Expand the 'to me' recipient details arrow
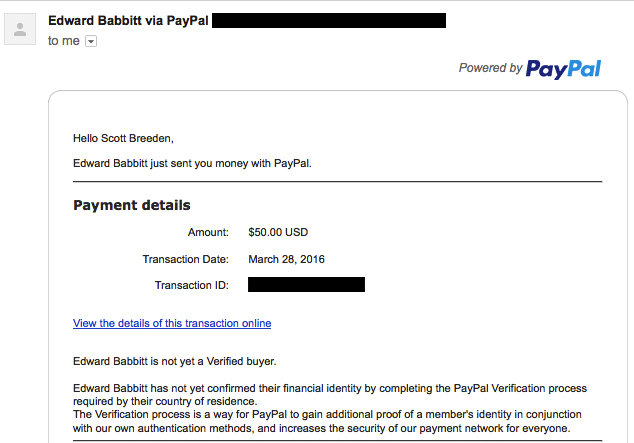The height and width of the screenshot is (443, 634). [x=91, y=41]
